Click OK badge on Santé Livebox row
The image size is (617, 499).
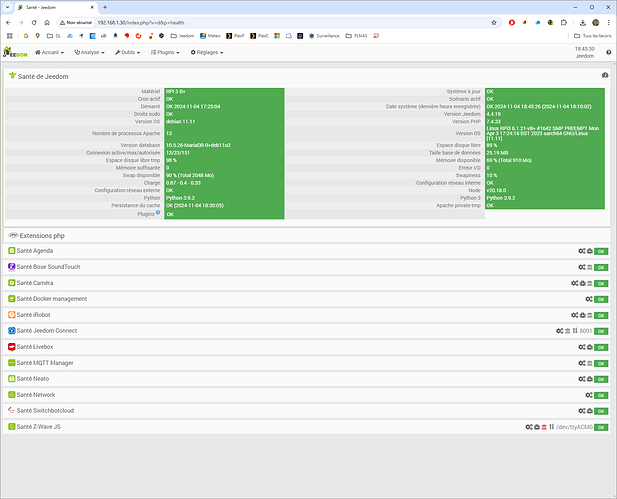click(x=601, y=347)
